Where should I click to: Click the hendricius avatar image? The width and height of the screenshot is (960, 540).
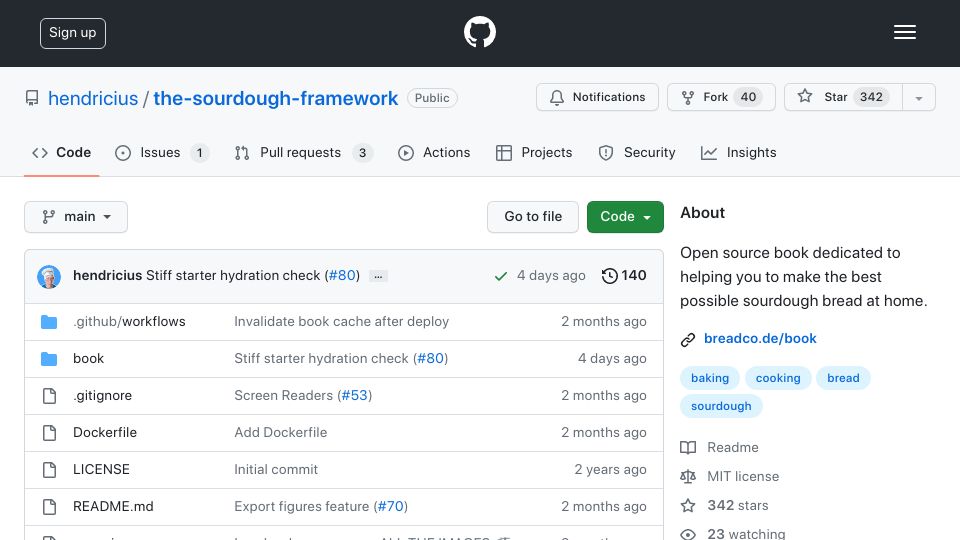coord(49,276)
